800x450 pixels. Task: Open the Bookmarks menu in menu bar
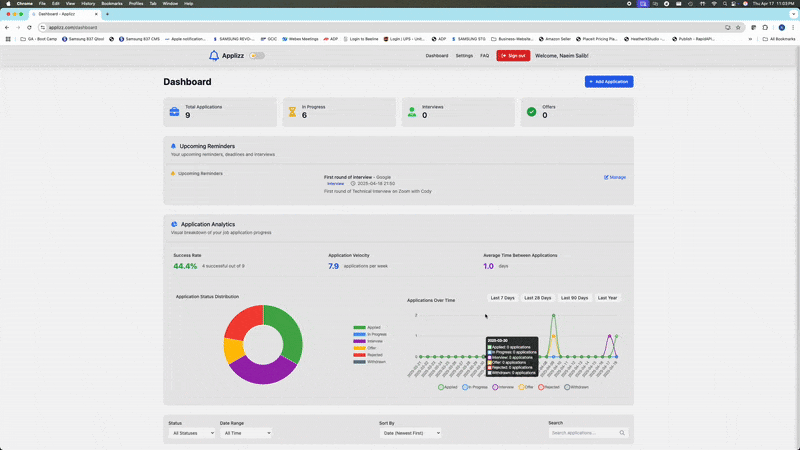(112, 4)
